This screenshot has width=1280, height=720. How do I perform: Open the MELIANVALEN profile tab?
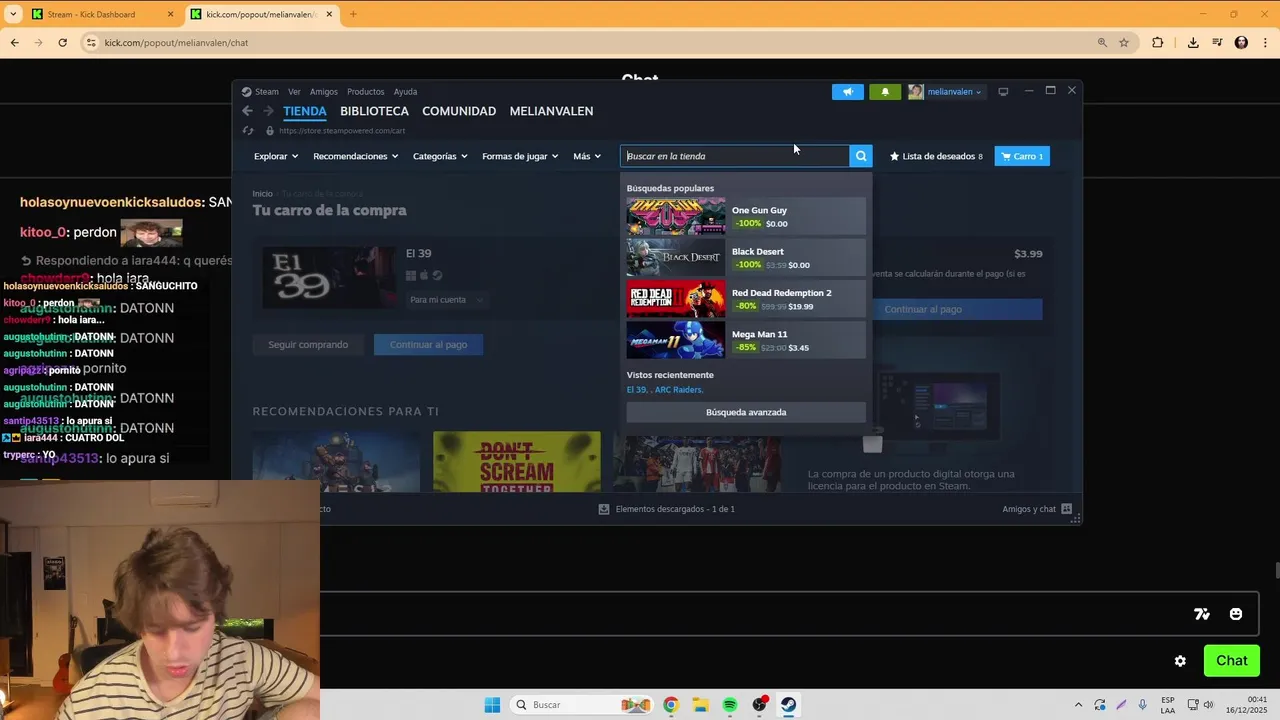coord(551,111)
